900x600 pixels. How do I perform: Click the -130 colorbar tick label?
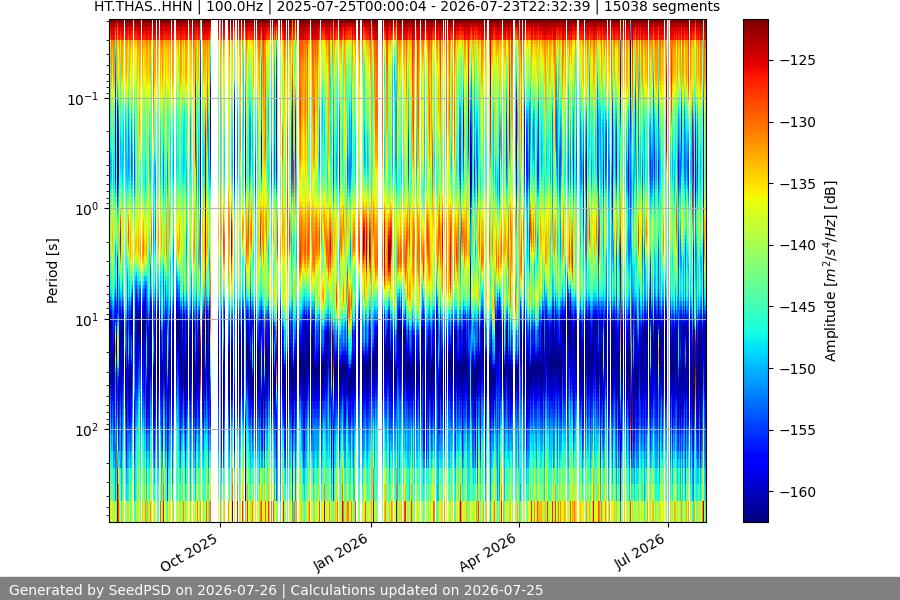(x=798, y=122)
